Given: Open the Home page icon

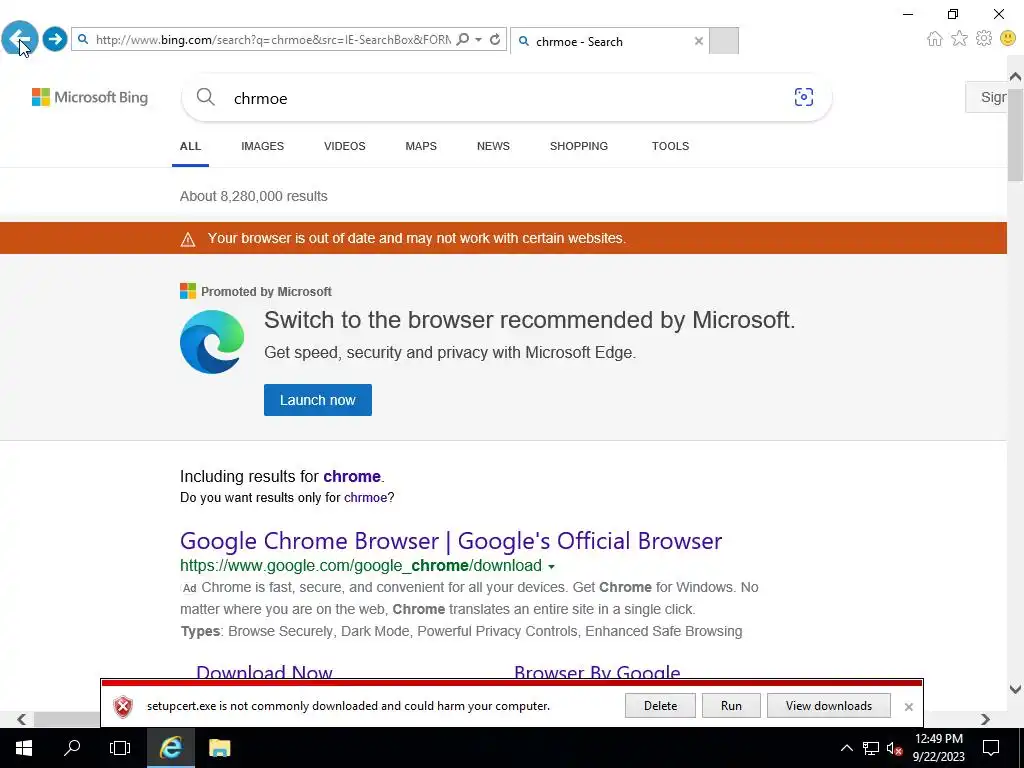Looking at the screenshot, I should 935,39.
